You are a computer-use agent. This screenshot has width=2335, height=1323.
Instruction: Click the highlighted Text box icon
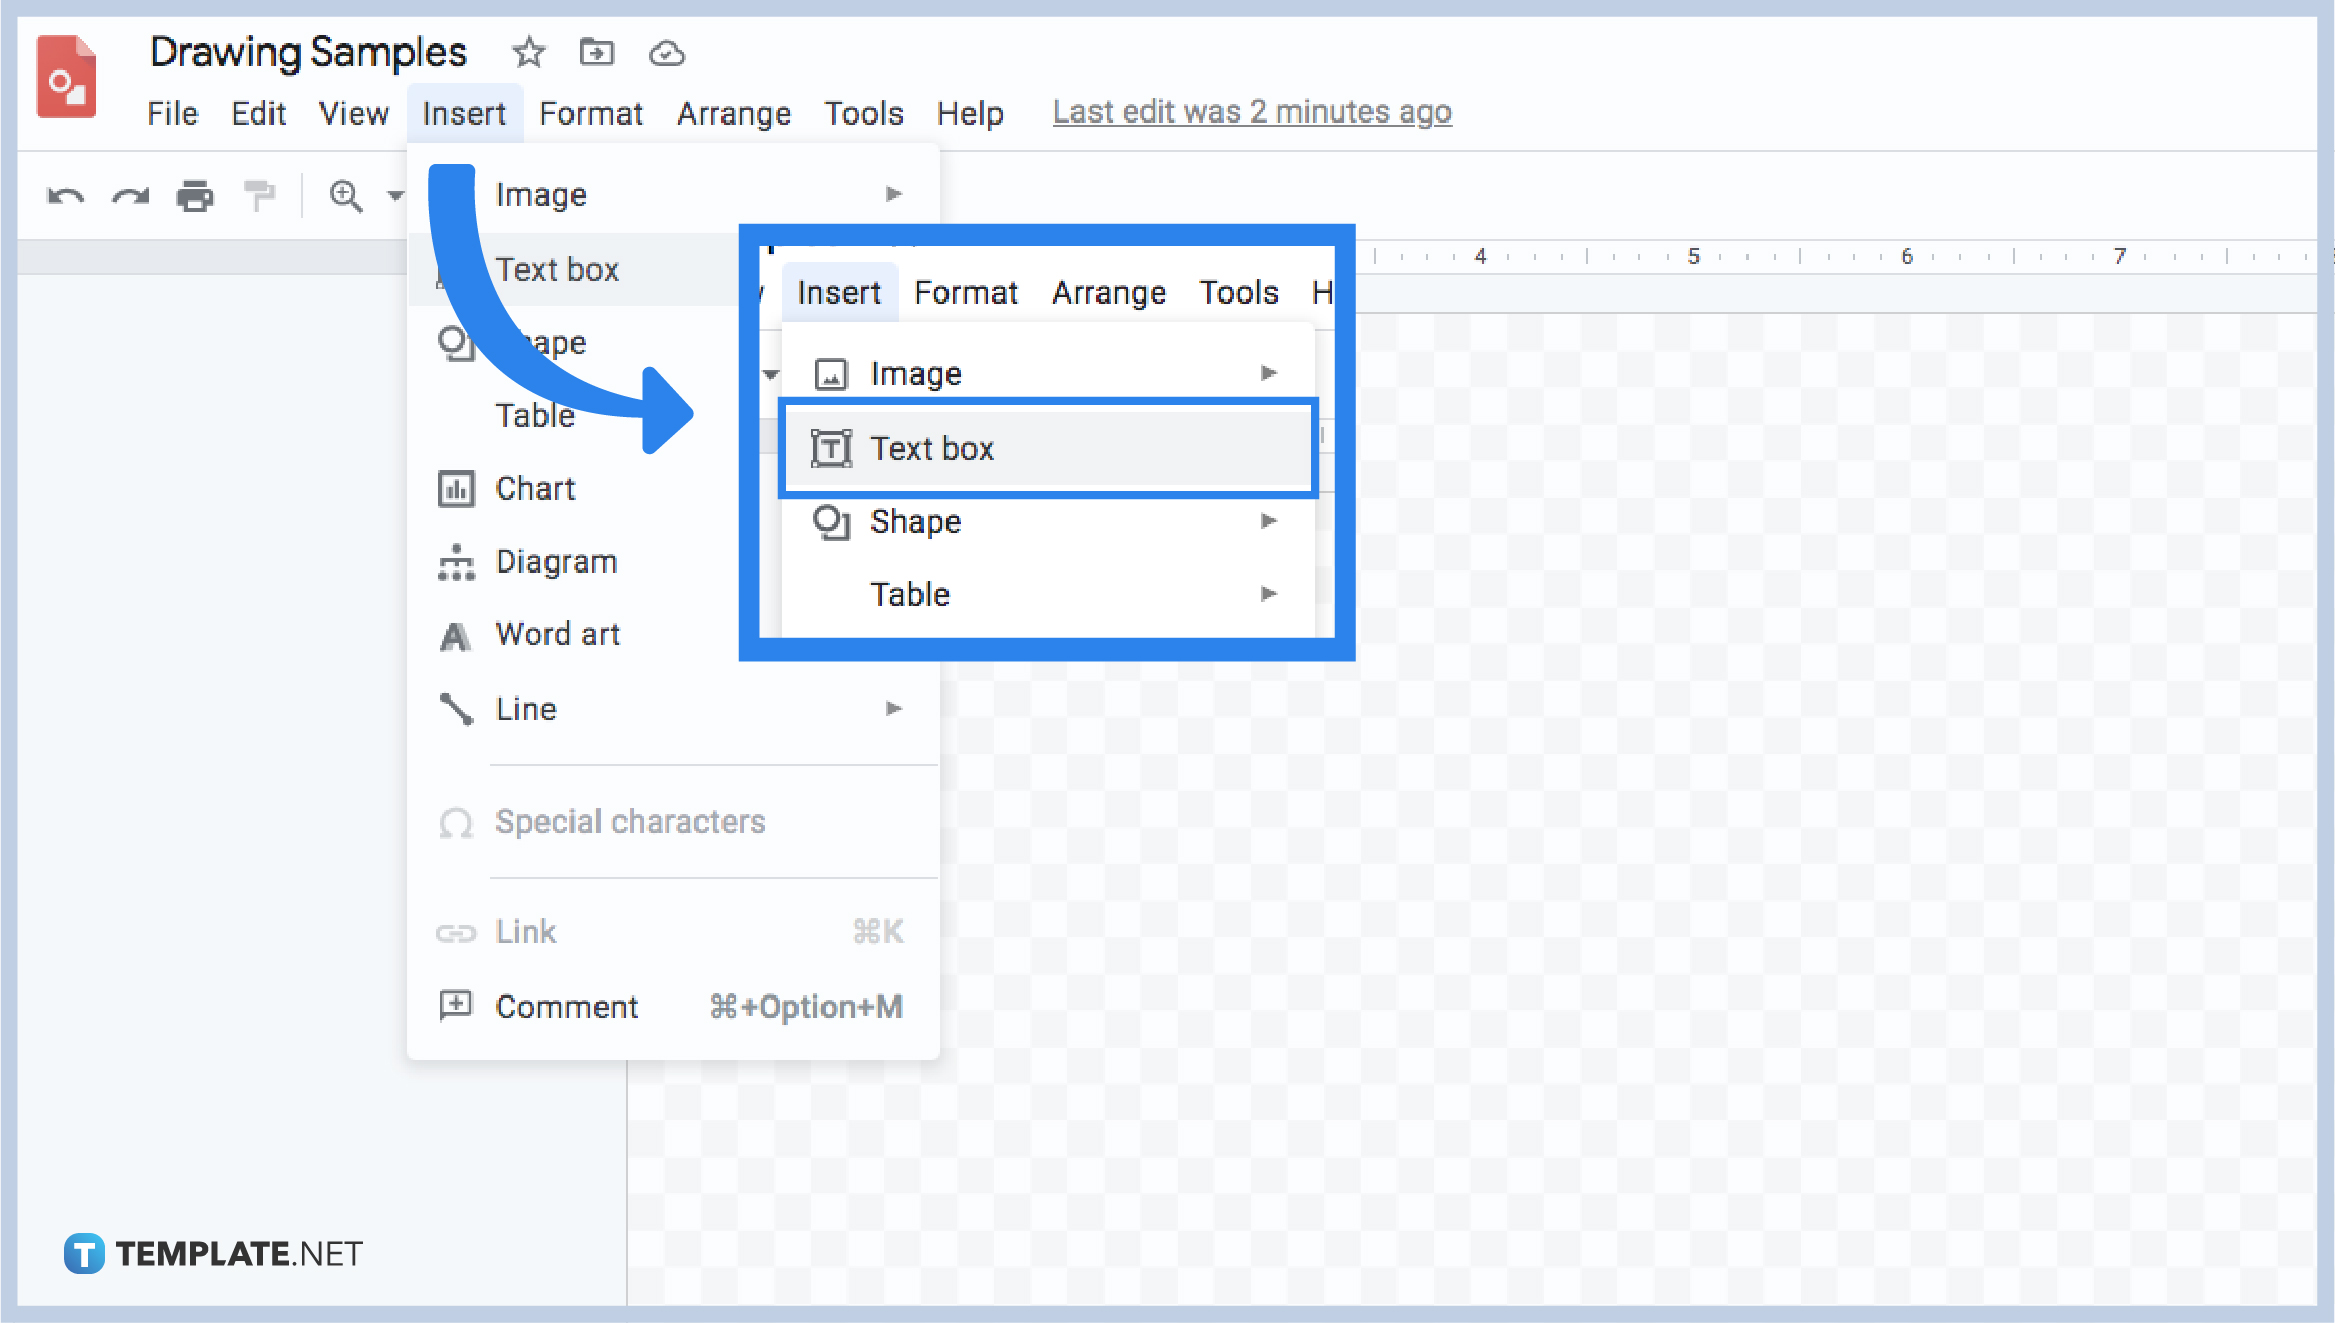tap(832, 448)
